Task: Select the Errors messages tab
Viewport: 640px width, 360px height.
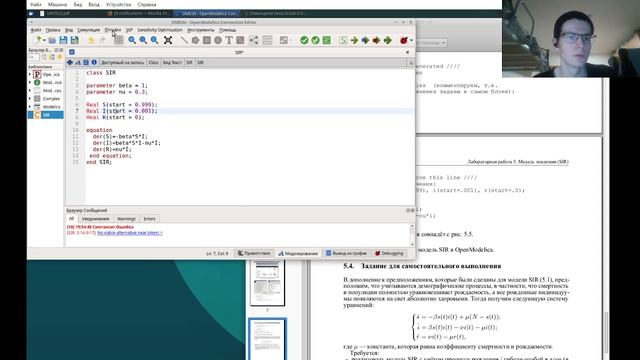Action: tap(149, 219)
